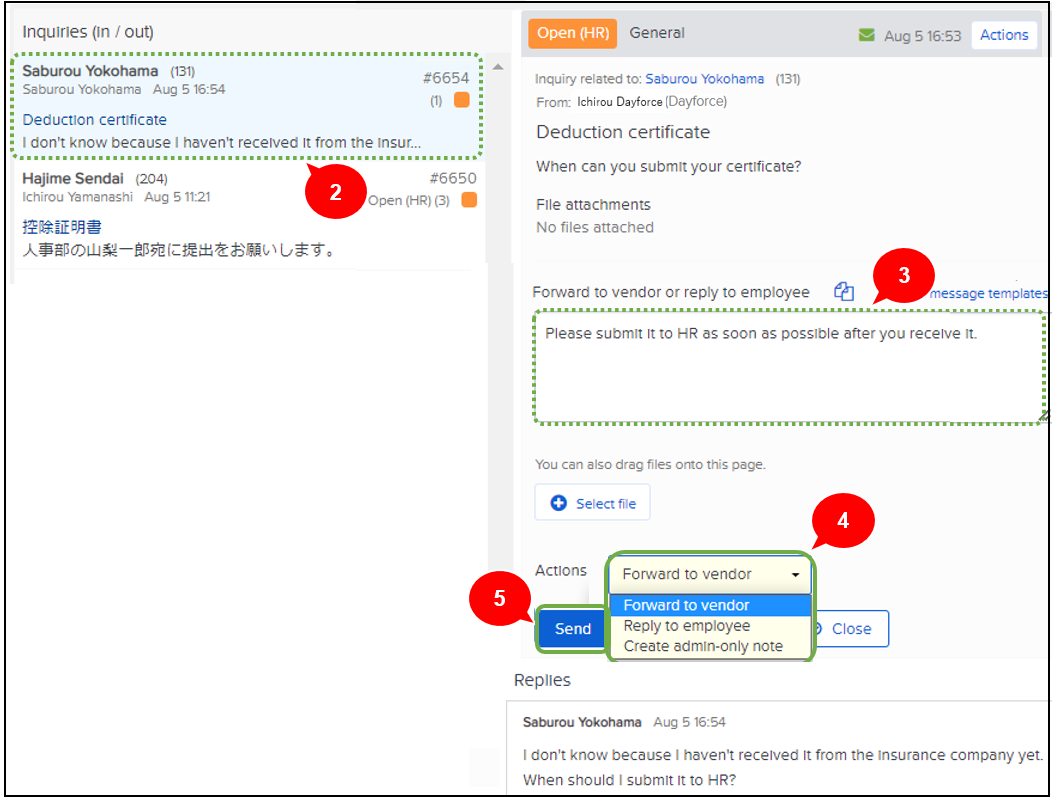
Task: Click the green envelope icon beside the date
Action: pyautogui.click(x=866, y=35)
